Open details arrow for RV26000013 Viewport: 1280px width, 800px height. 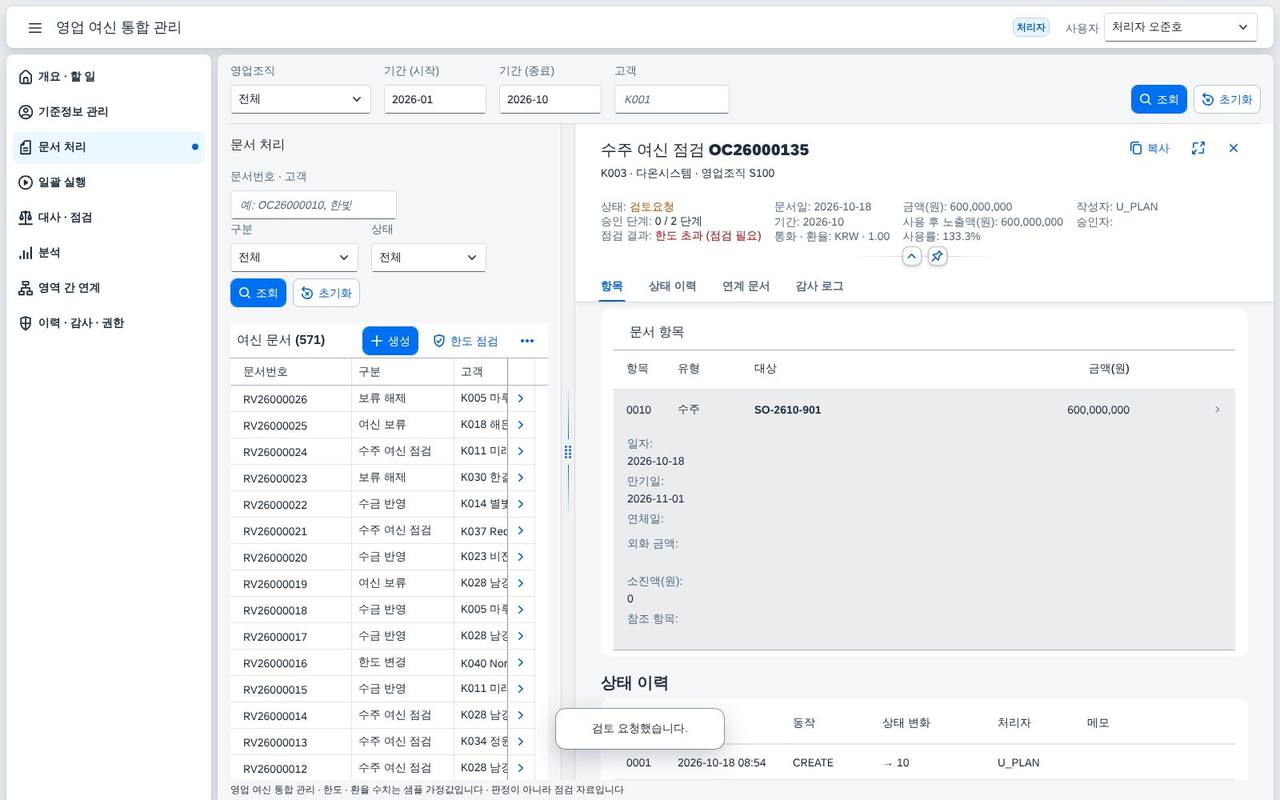520,742
